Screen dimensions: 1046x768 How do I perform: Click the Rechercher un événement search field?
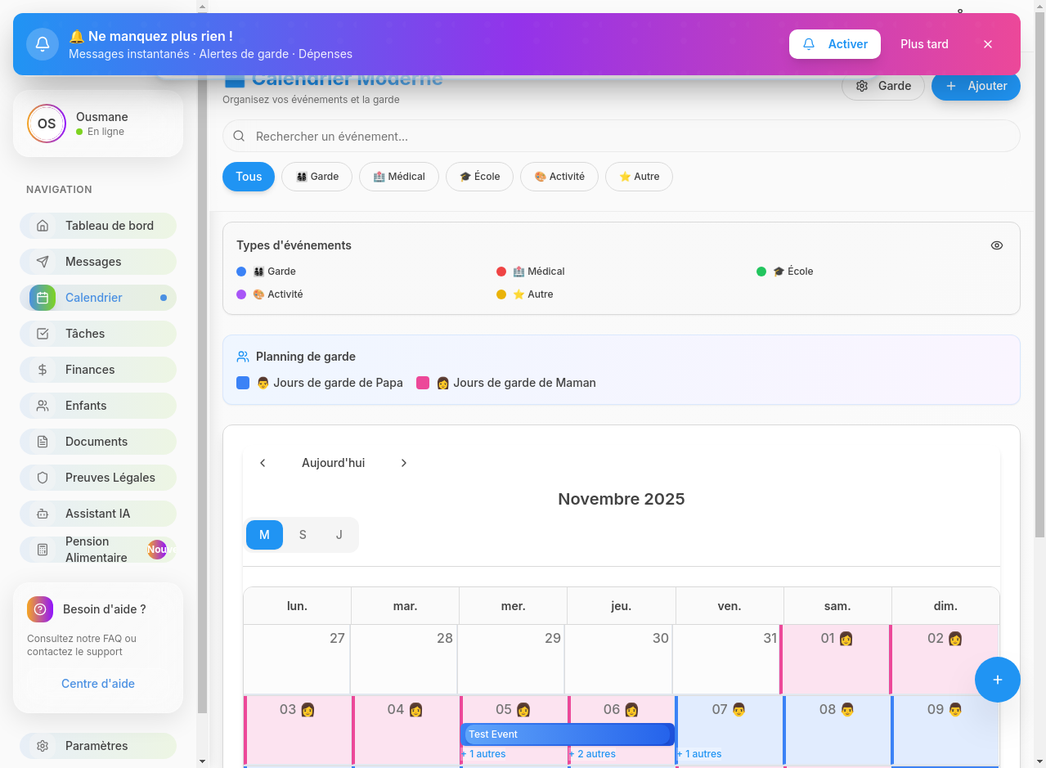(x=620, y=136)
